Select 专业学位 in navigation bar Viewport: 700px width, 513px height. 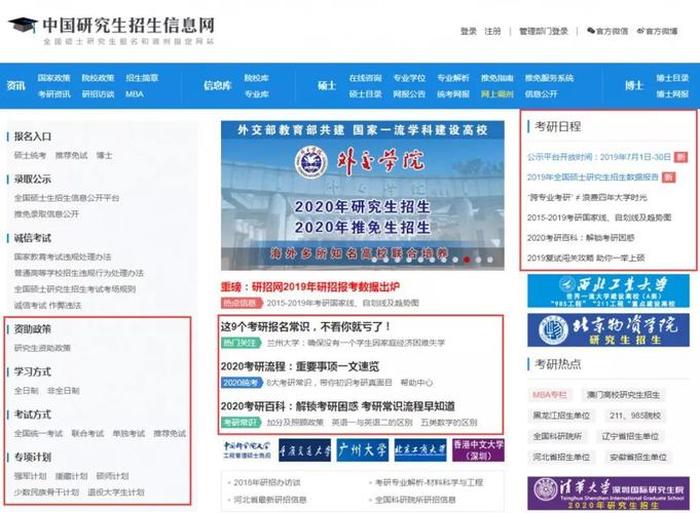(x=409, y=78)
